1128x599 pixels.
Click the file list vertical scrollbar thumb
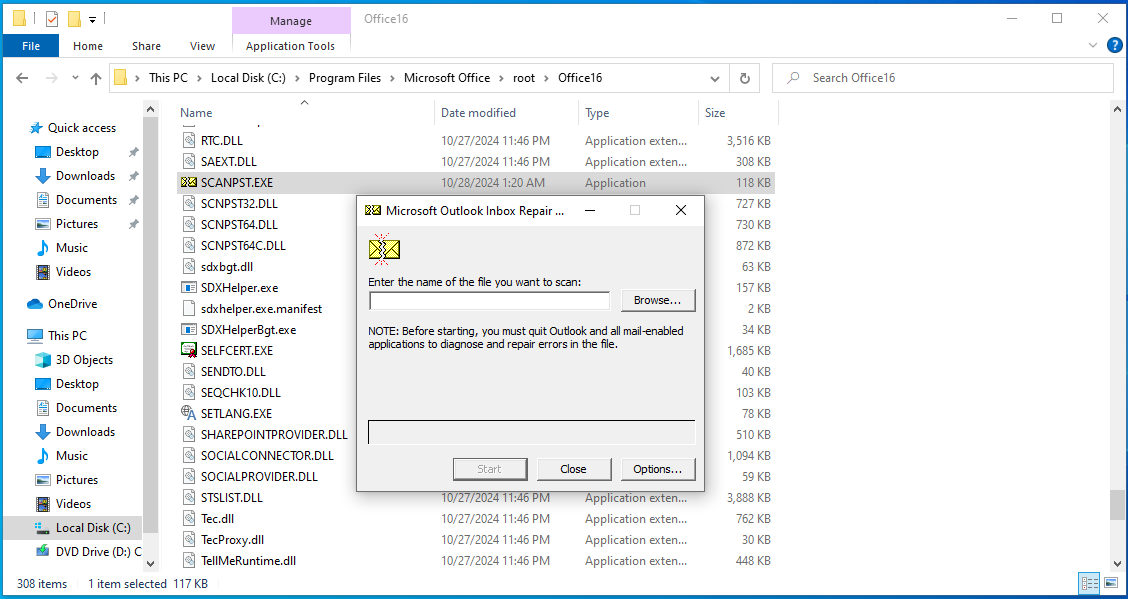pos(1116,505)
